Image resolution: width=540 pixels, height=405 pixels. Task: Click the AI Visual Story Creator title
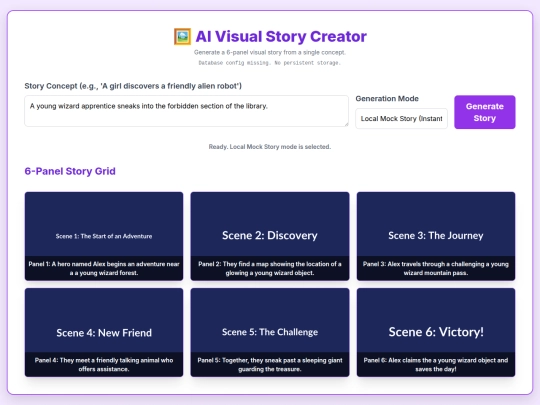pyautogui.click(x=281, y=37)
